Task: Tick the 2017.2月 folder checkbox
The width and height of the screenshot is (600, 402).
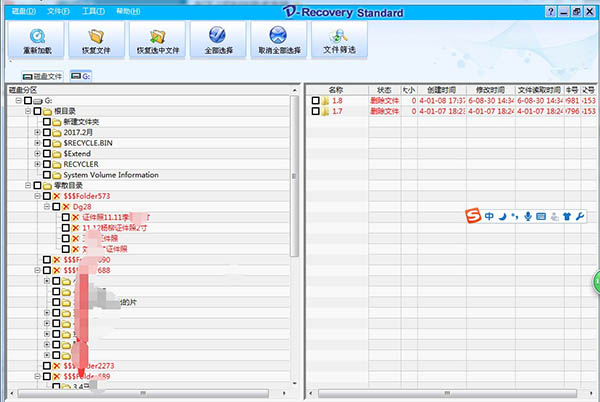Action: click(x=47, y=132)
